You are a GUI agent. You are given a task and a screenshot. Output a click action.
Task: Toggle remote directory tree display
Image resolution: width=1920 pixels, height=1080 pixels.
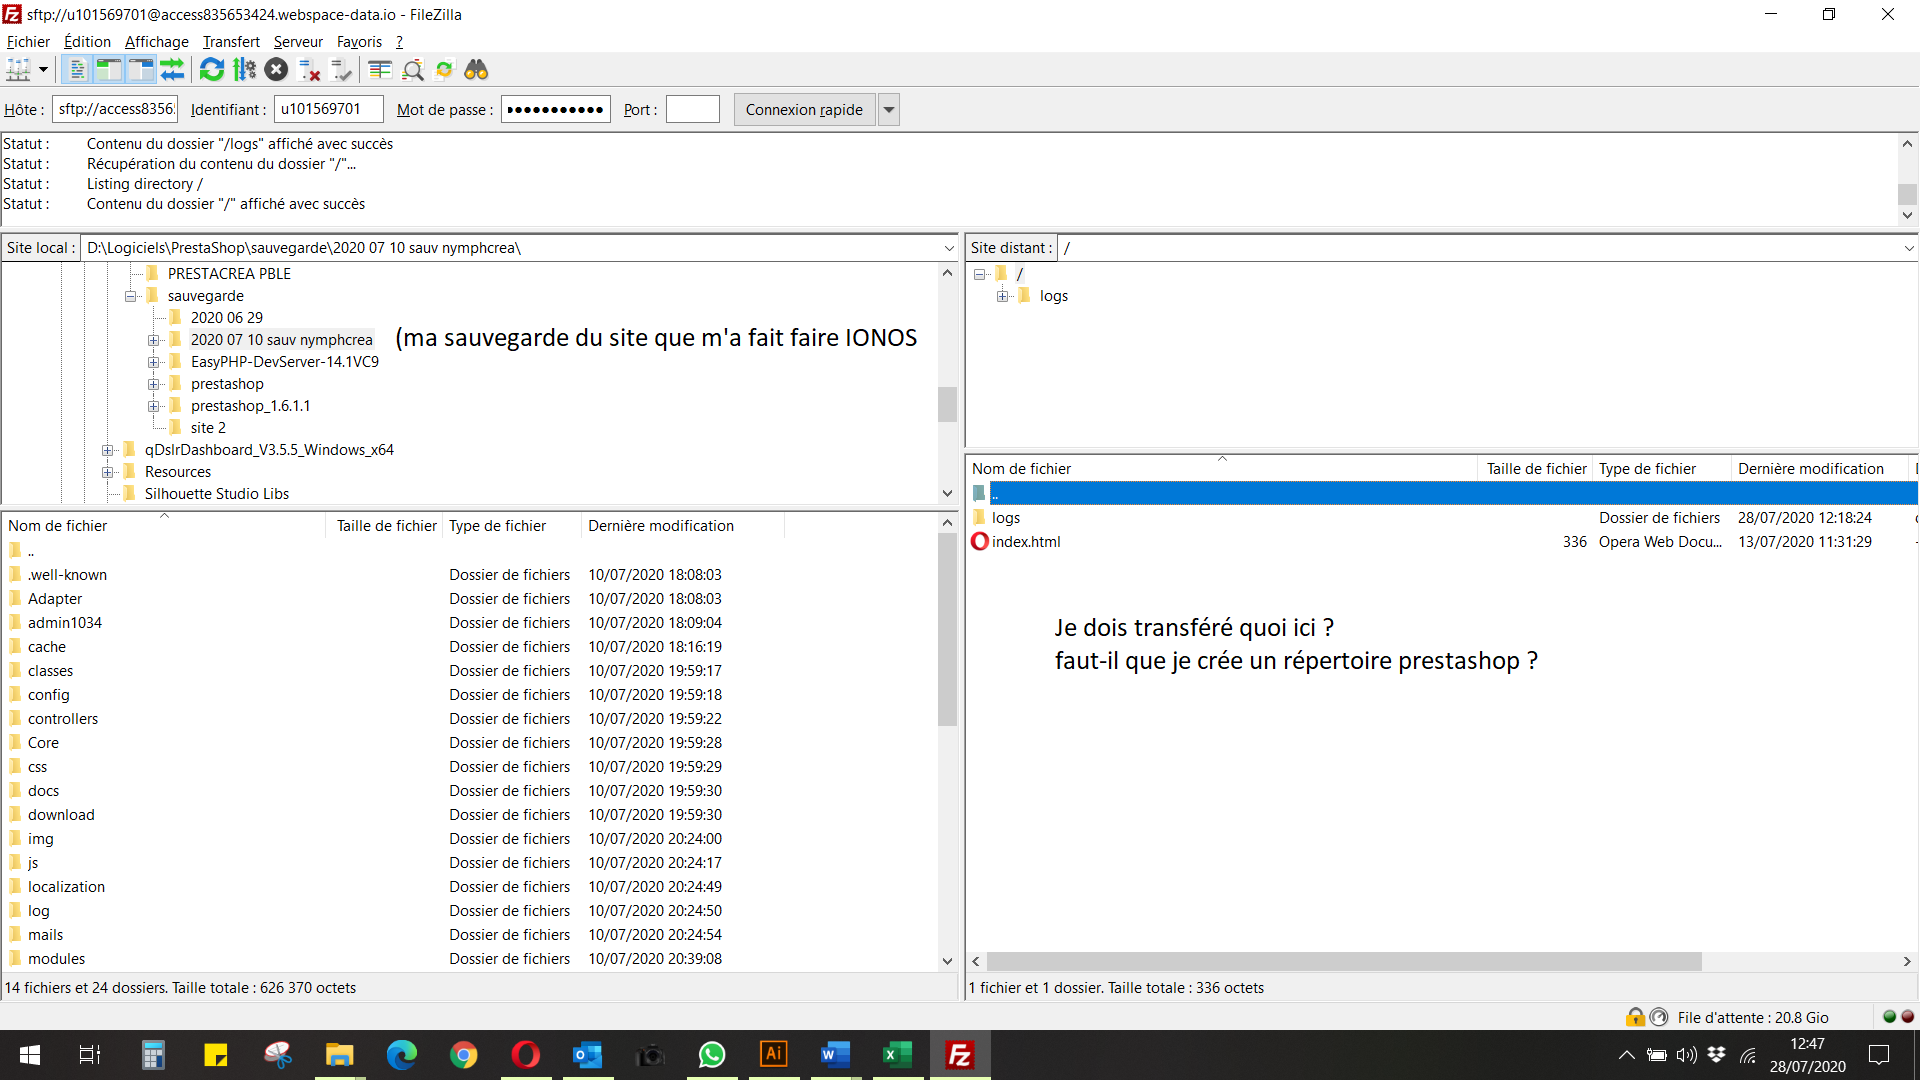(x=141, y=70)
